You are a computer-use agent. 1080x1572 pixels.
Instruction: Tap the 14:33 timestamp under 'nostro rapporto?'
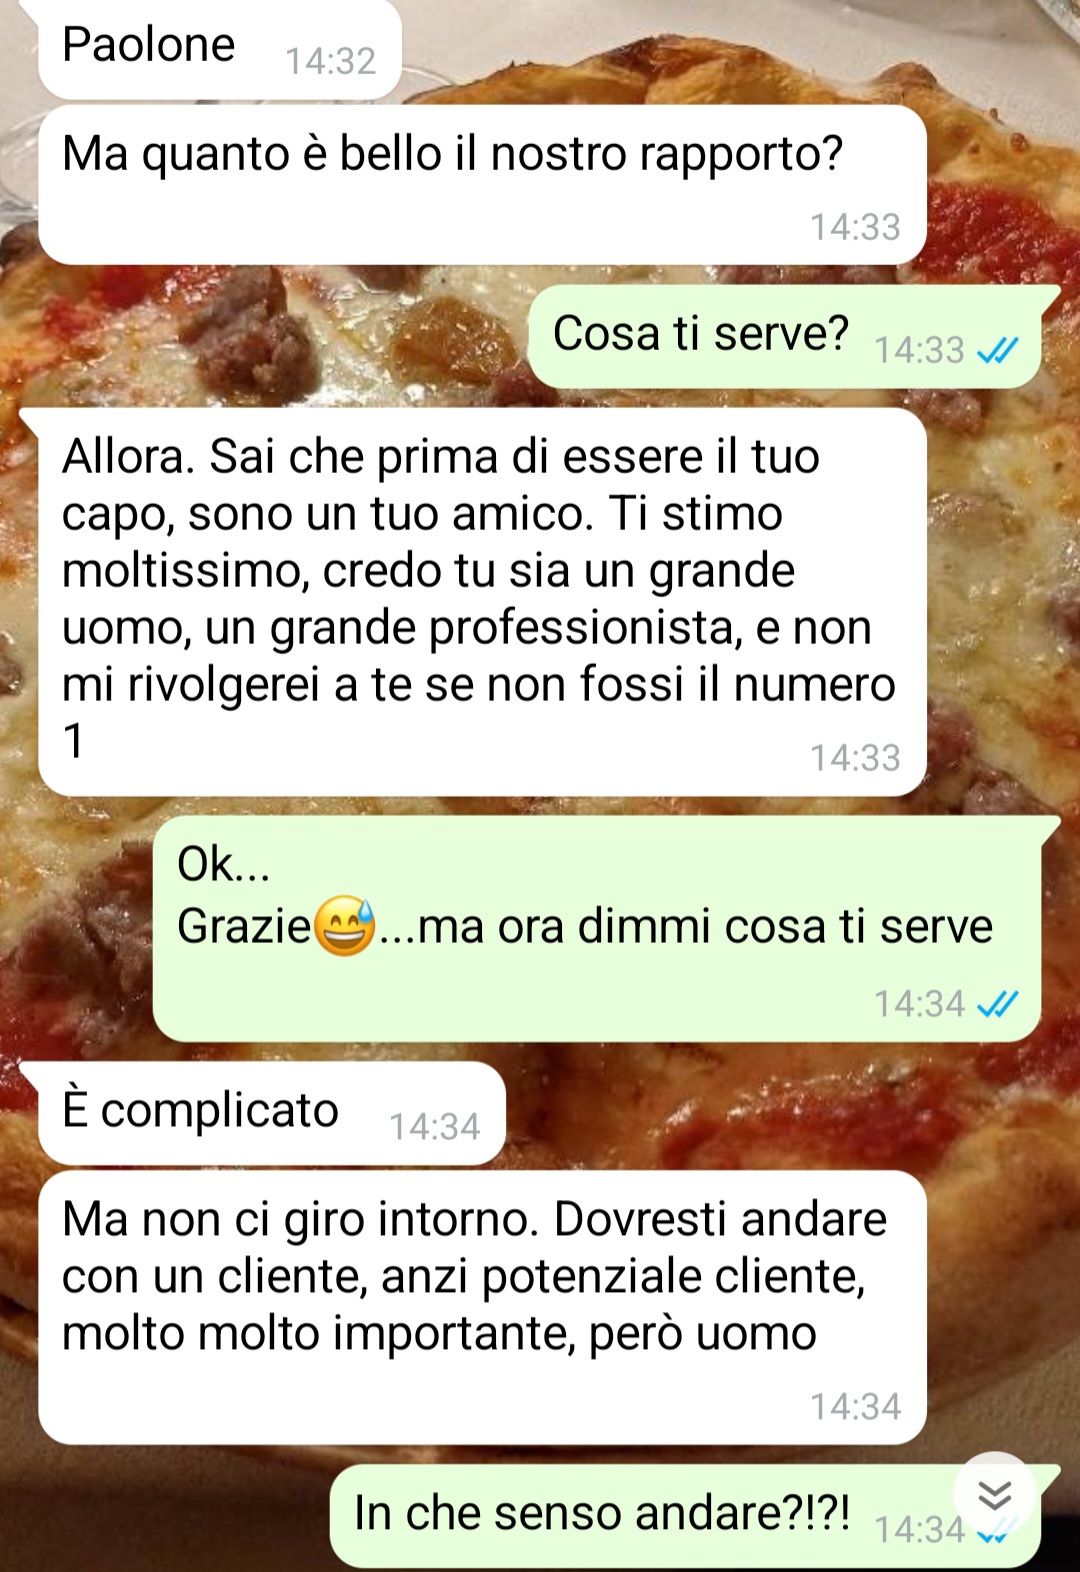[855, 227]
